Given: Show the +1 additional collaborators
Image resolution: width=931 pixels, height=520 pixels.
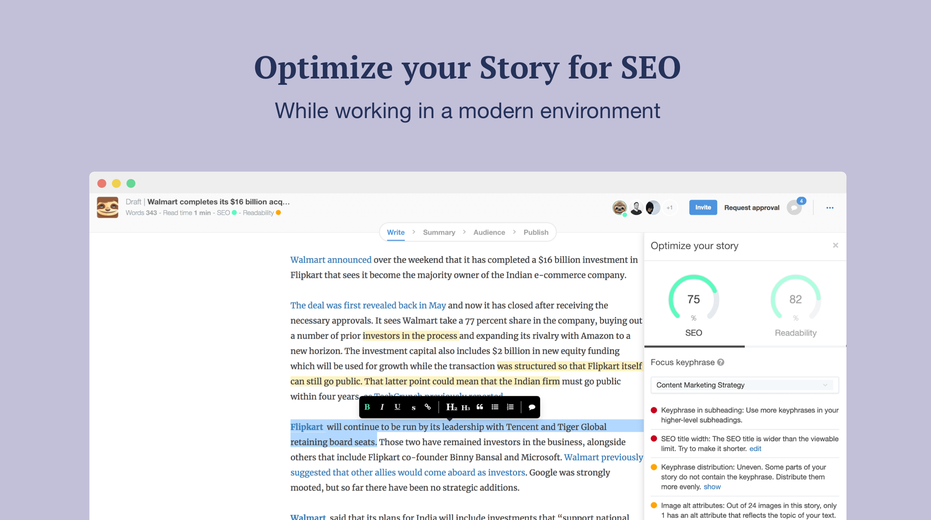Looking at the screenshot, I should (x=670, y=208).
